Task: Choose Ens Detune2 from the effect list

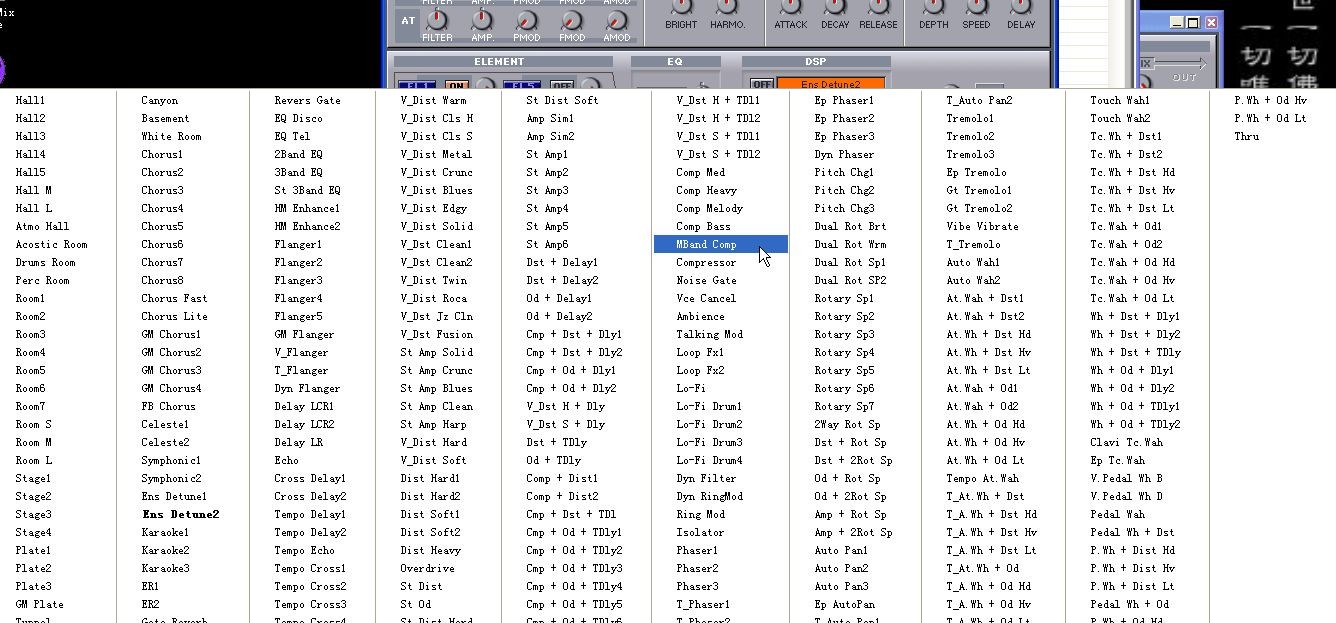Action: tap(180, 514)
